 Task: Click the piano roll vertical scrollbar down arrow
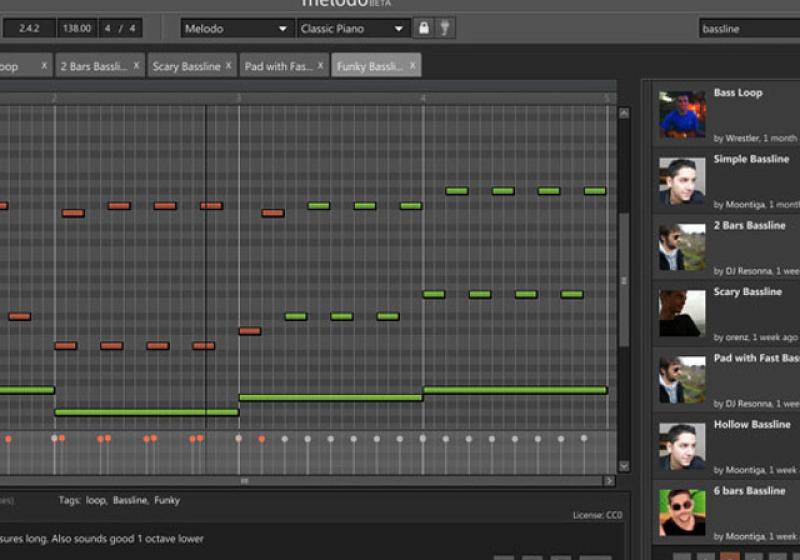click(x=624, y=466)
